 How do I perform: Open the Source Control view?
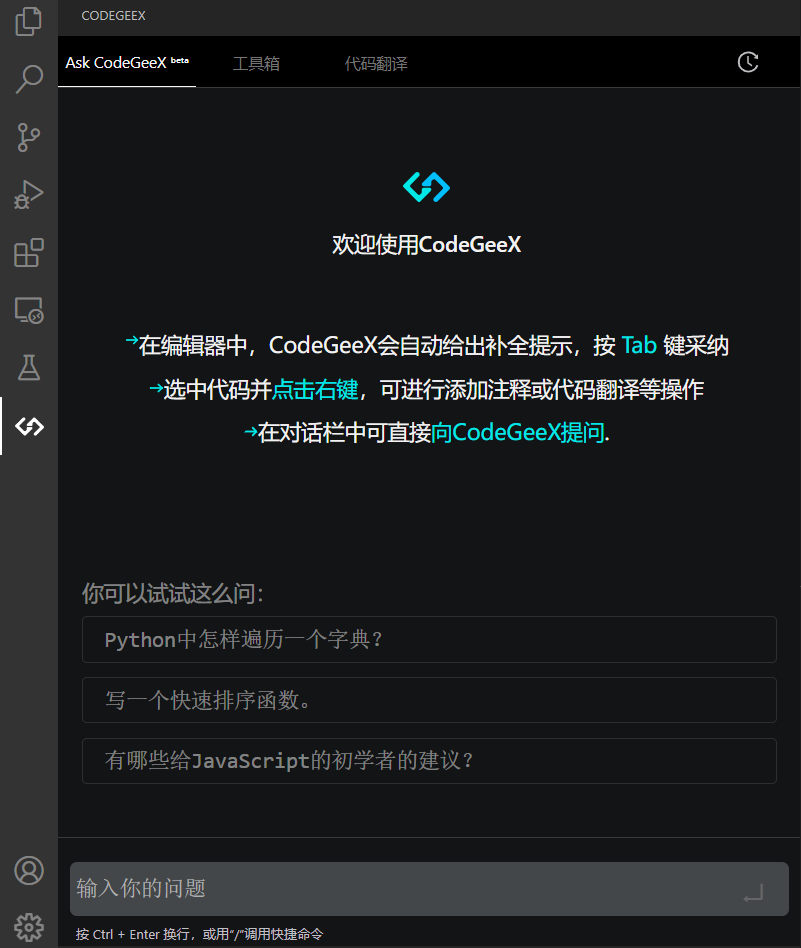(x=29, y=137)
